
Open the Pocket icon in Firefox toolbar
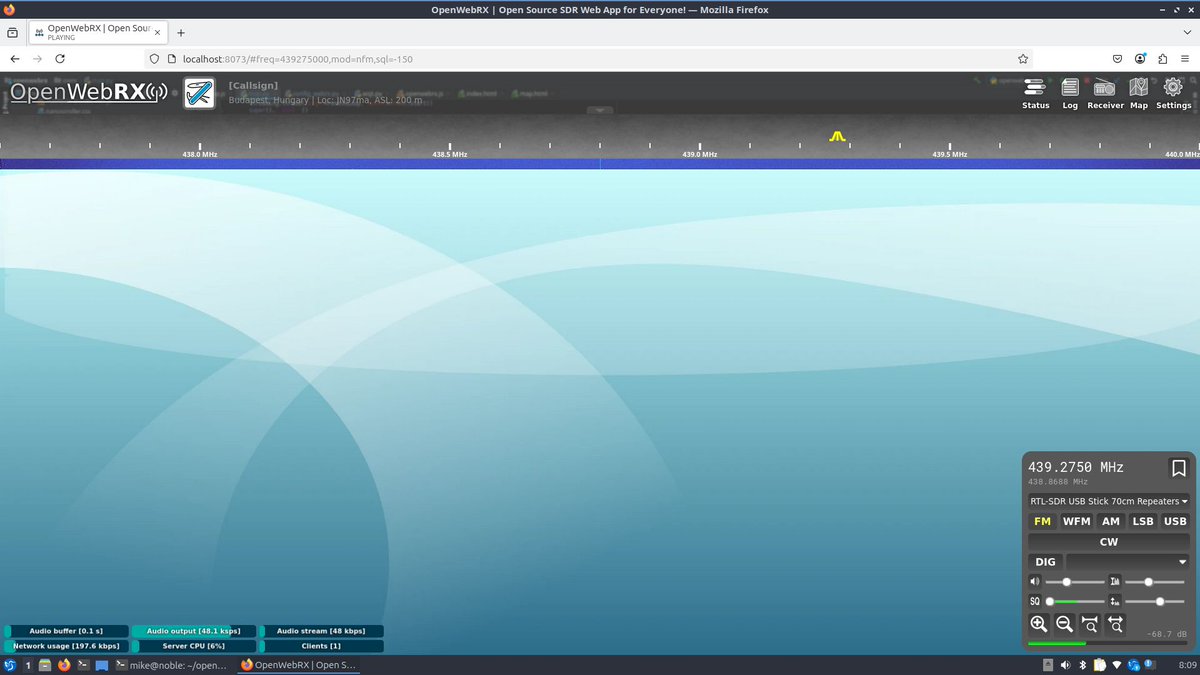coord(1118,59)
